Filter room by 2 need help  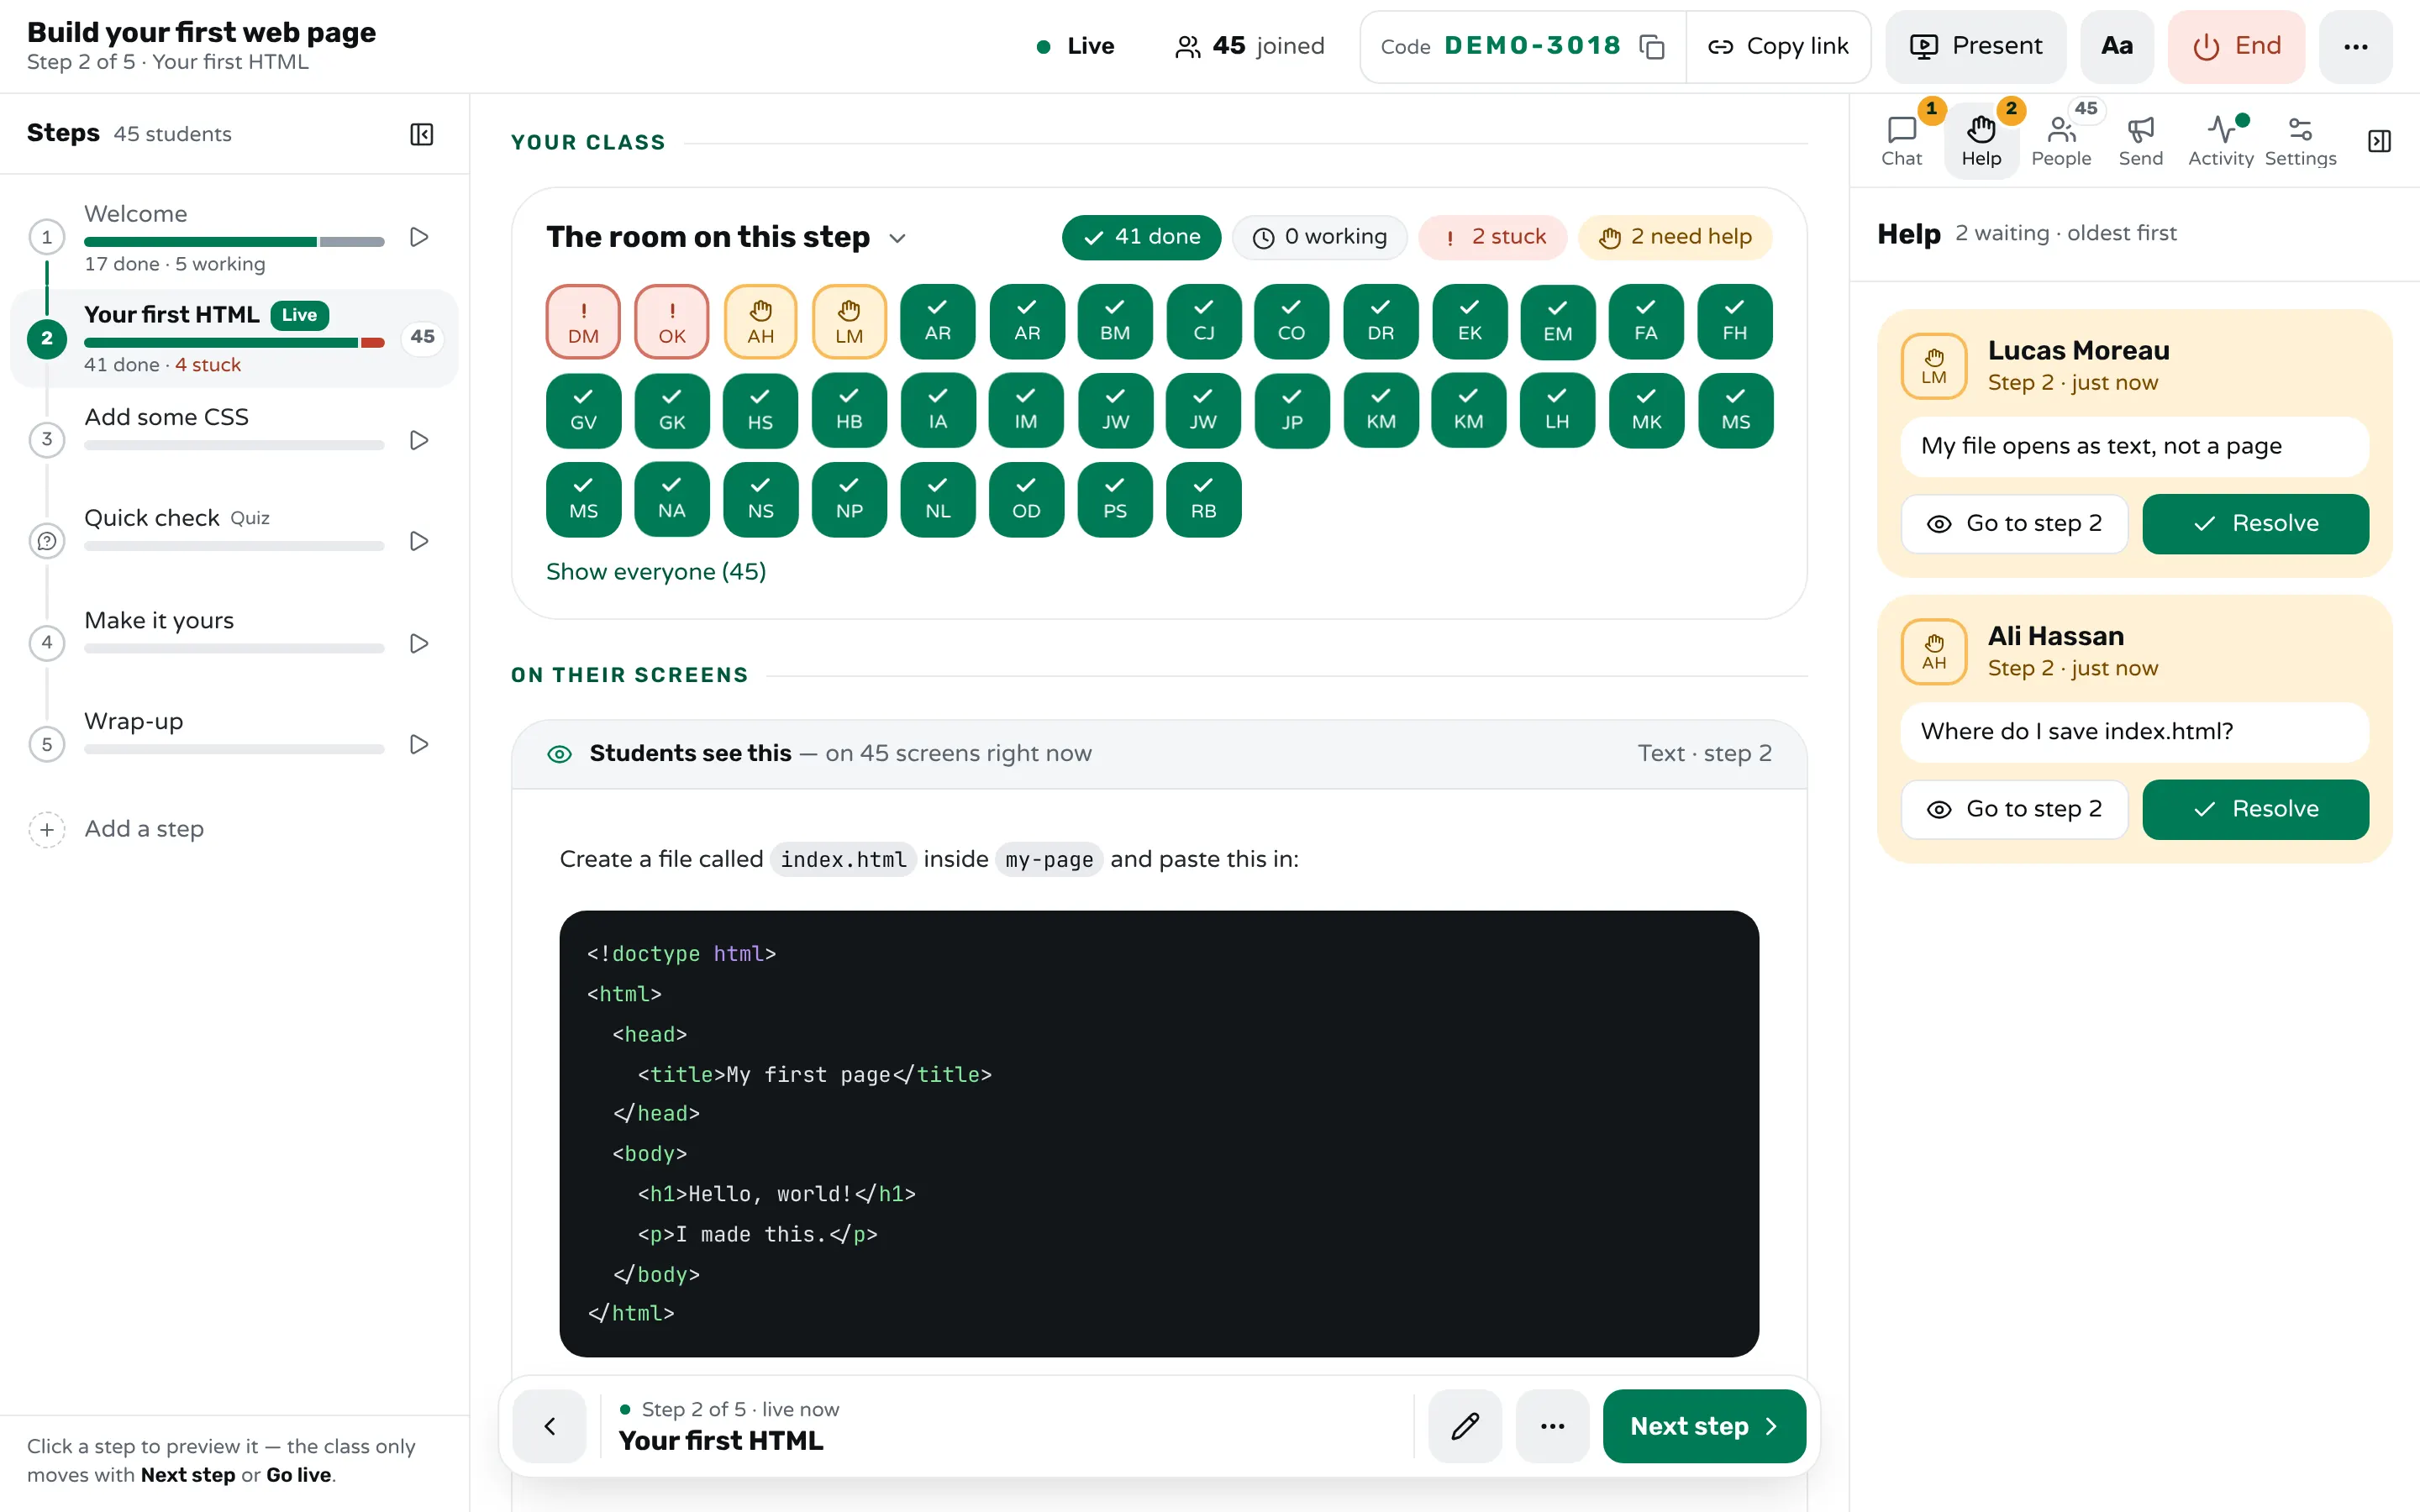[1675, 237]
